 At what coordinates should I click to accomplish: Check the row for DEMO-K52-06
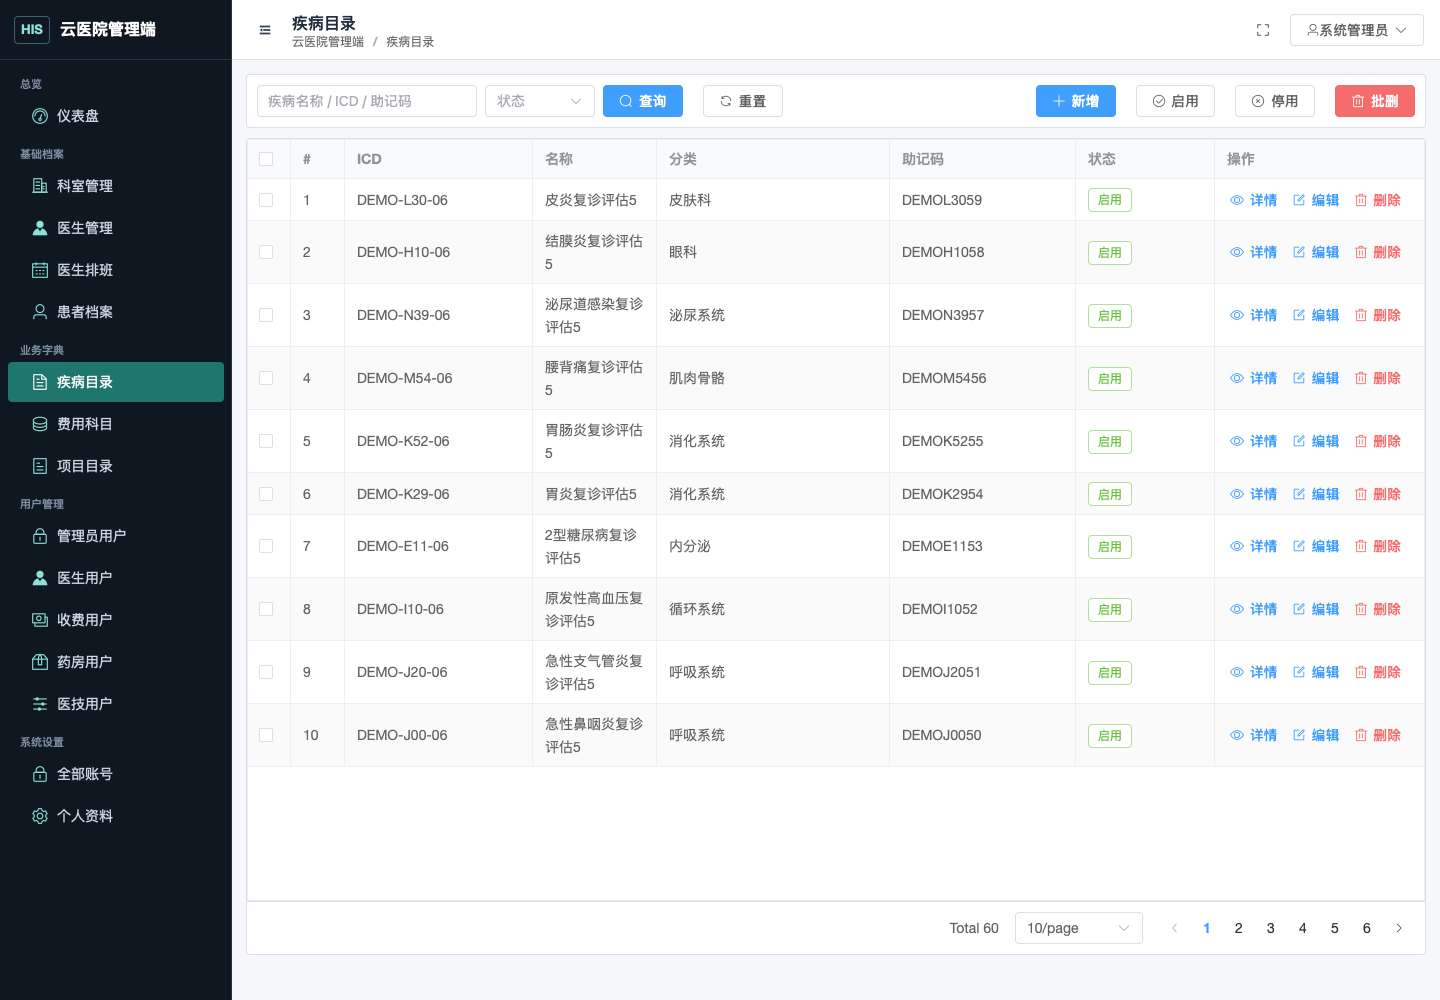[266, 441]
